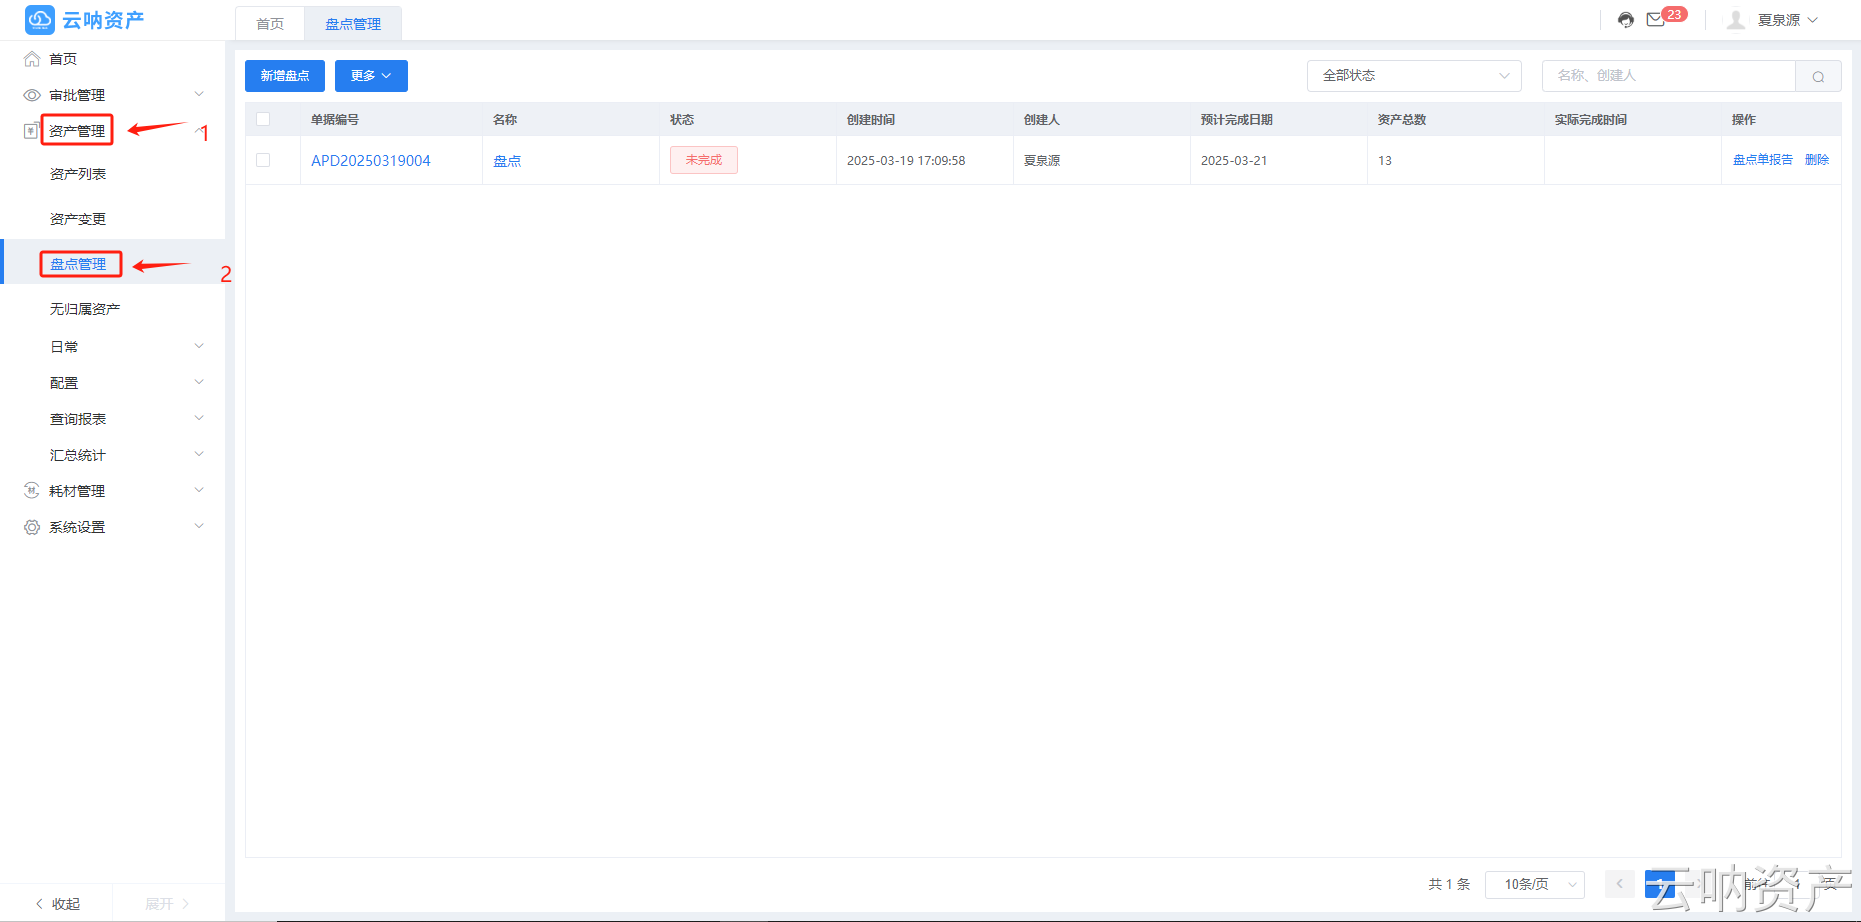Viewport: 1861px width, 922px height.
Task: Click the asset icon beside 资产管理
Action: [x=32, y=131]
